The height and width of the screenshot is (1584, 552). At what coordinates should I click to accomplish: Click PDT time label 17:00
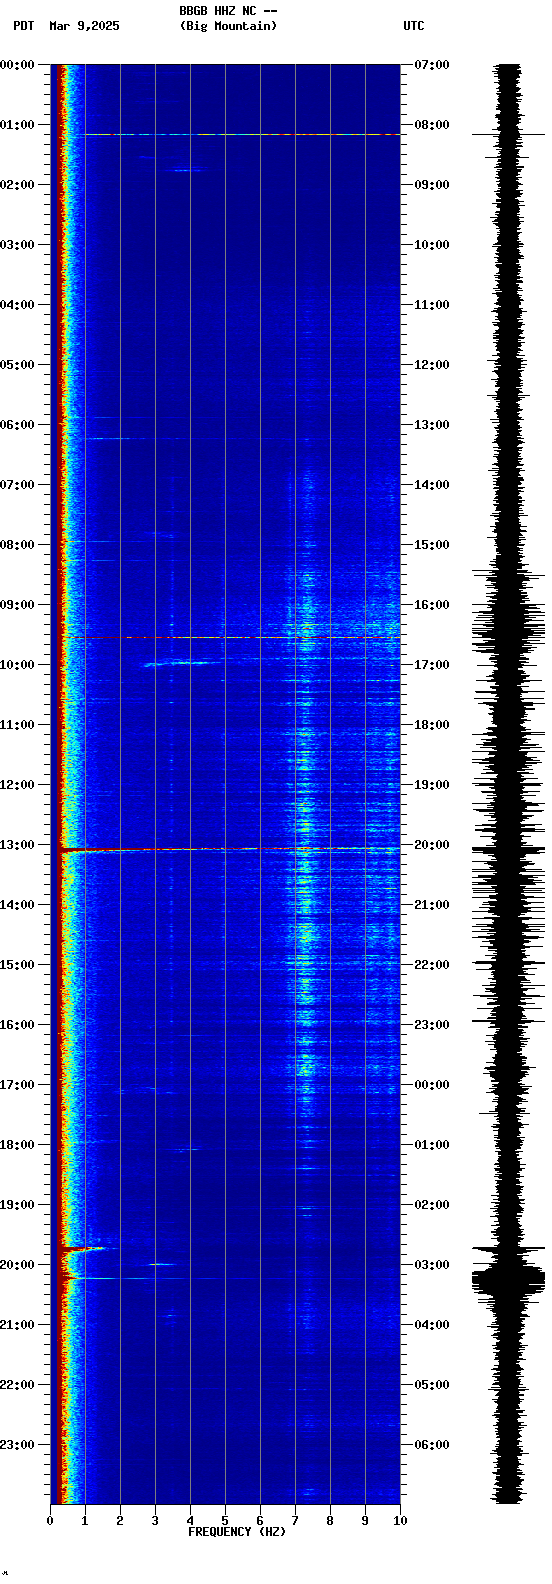coord(18,1085)
